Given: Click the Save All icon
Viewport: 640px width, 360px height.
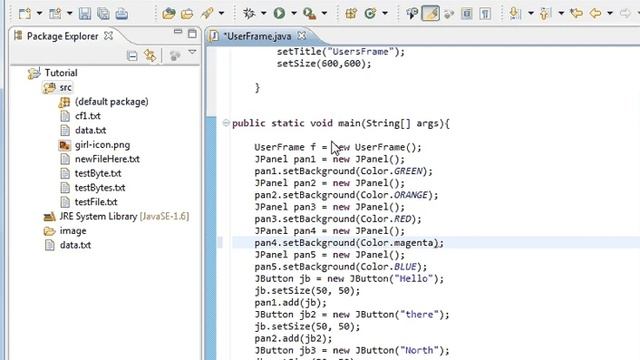Looking at the screenshot, I should click(x=103, y=13).
